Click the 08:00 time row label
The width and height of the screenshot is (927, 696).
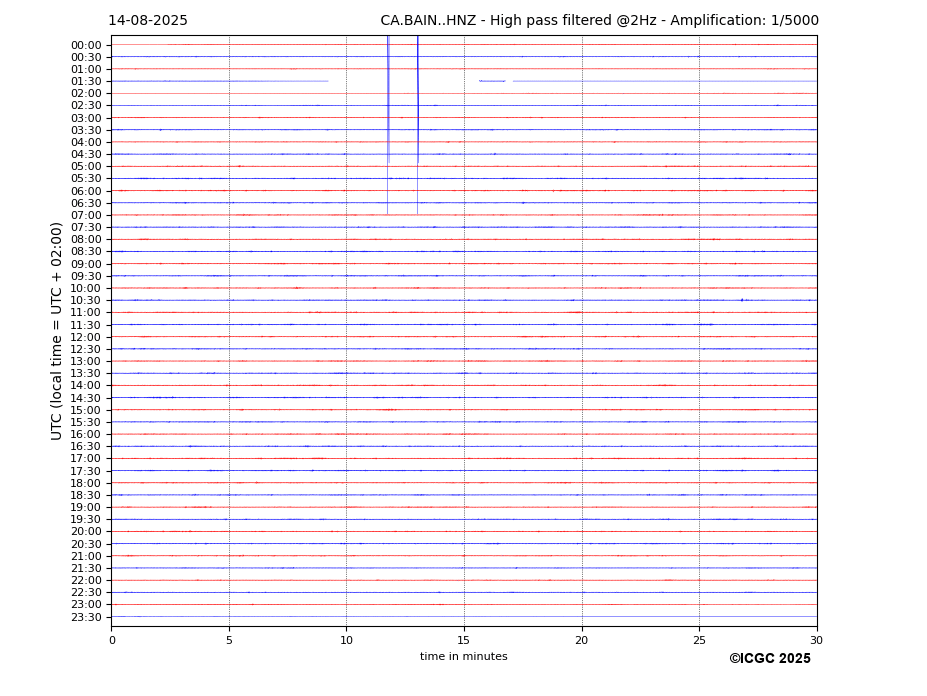point(86,240)
